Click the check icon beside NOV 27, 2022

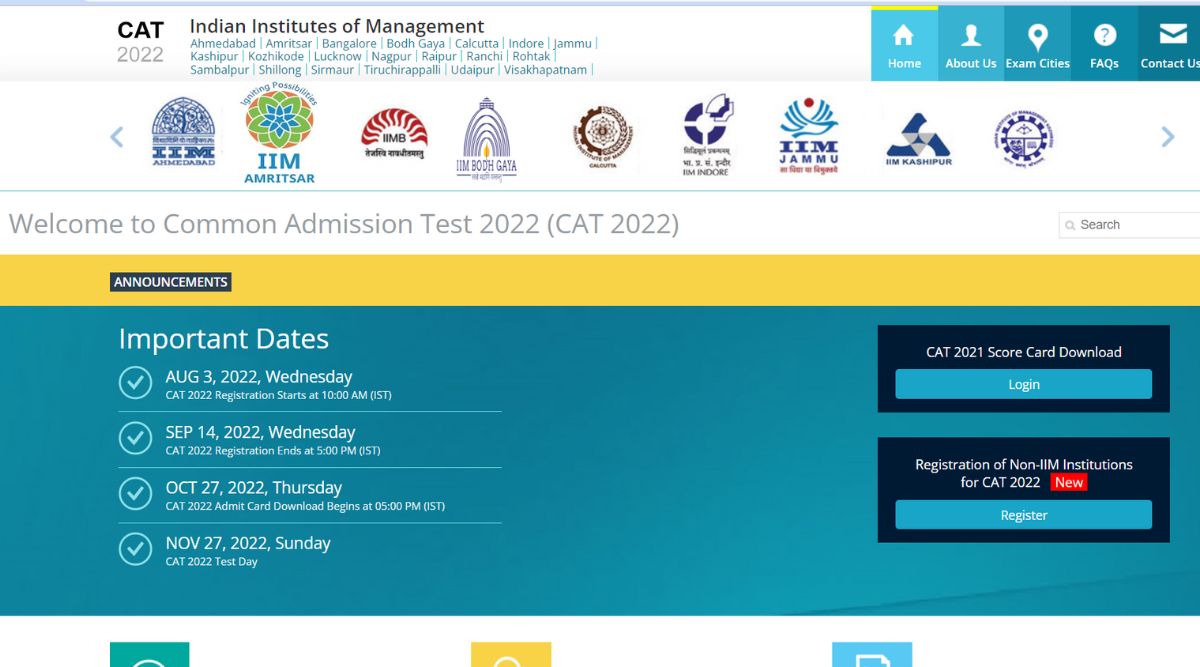(135, 549)
